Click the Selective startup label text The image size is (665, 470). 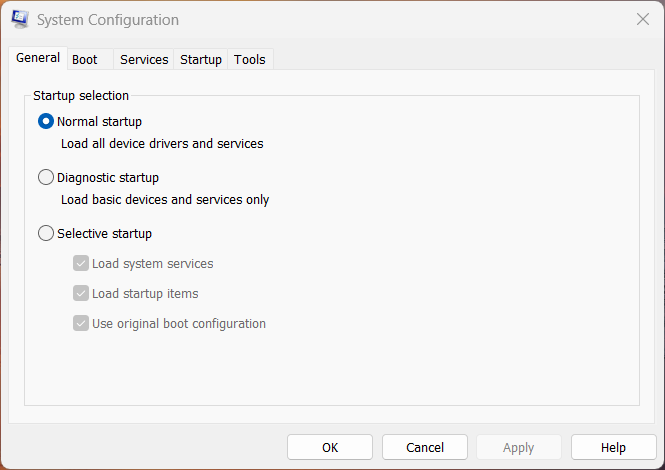click(x=104, y=234)
